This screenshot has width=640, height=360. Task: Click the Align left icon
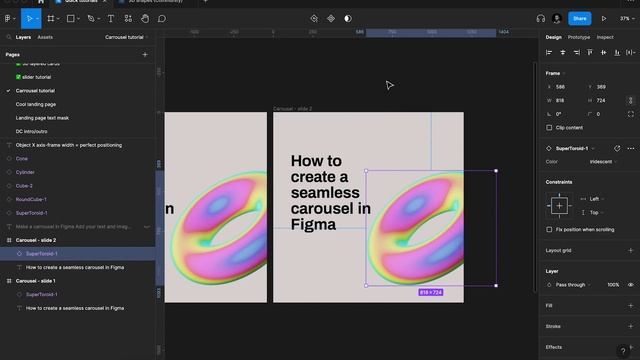point(549,52)
